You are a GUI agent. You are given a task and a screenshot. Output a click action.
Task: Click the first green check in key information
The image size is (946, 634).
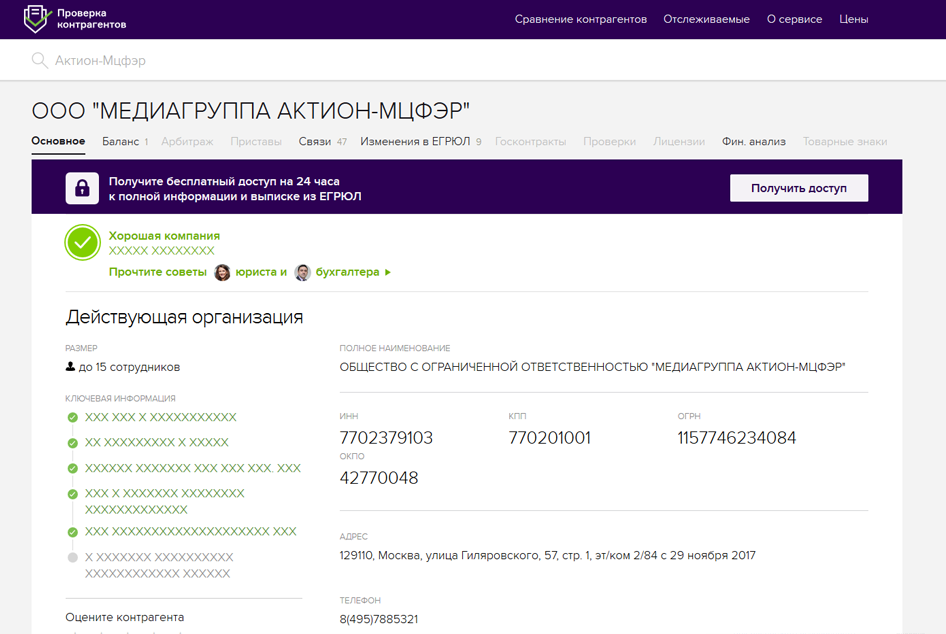[72, 418]
